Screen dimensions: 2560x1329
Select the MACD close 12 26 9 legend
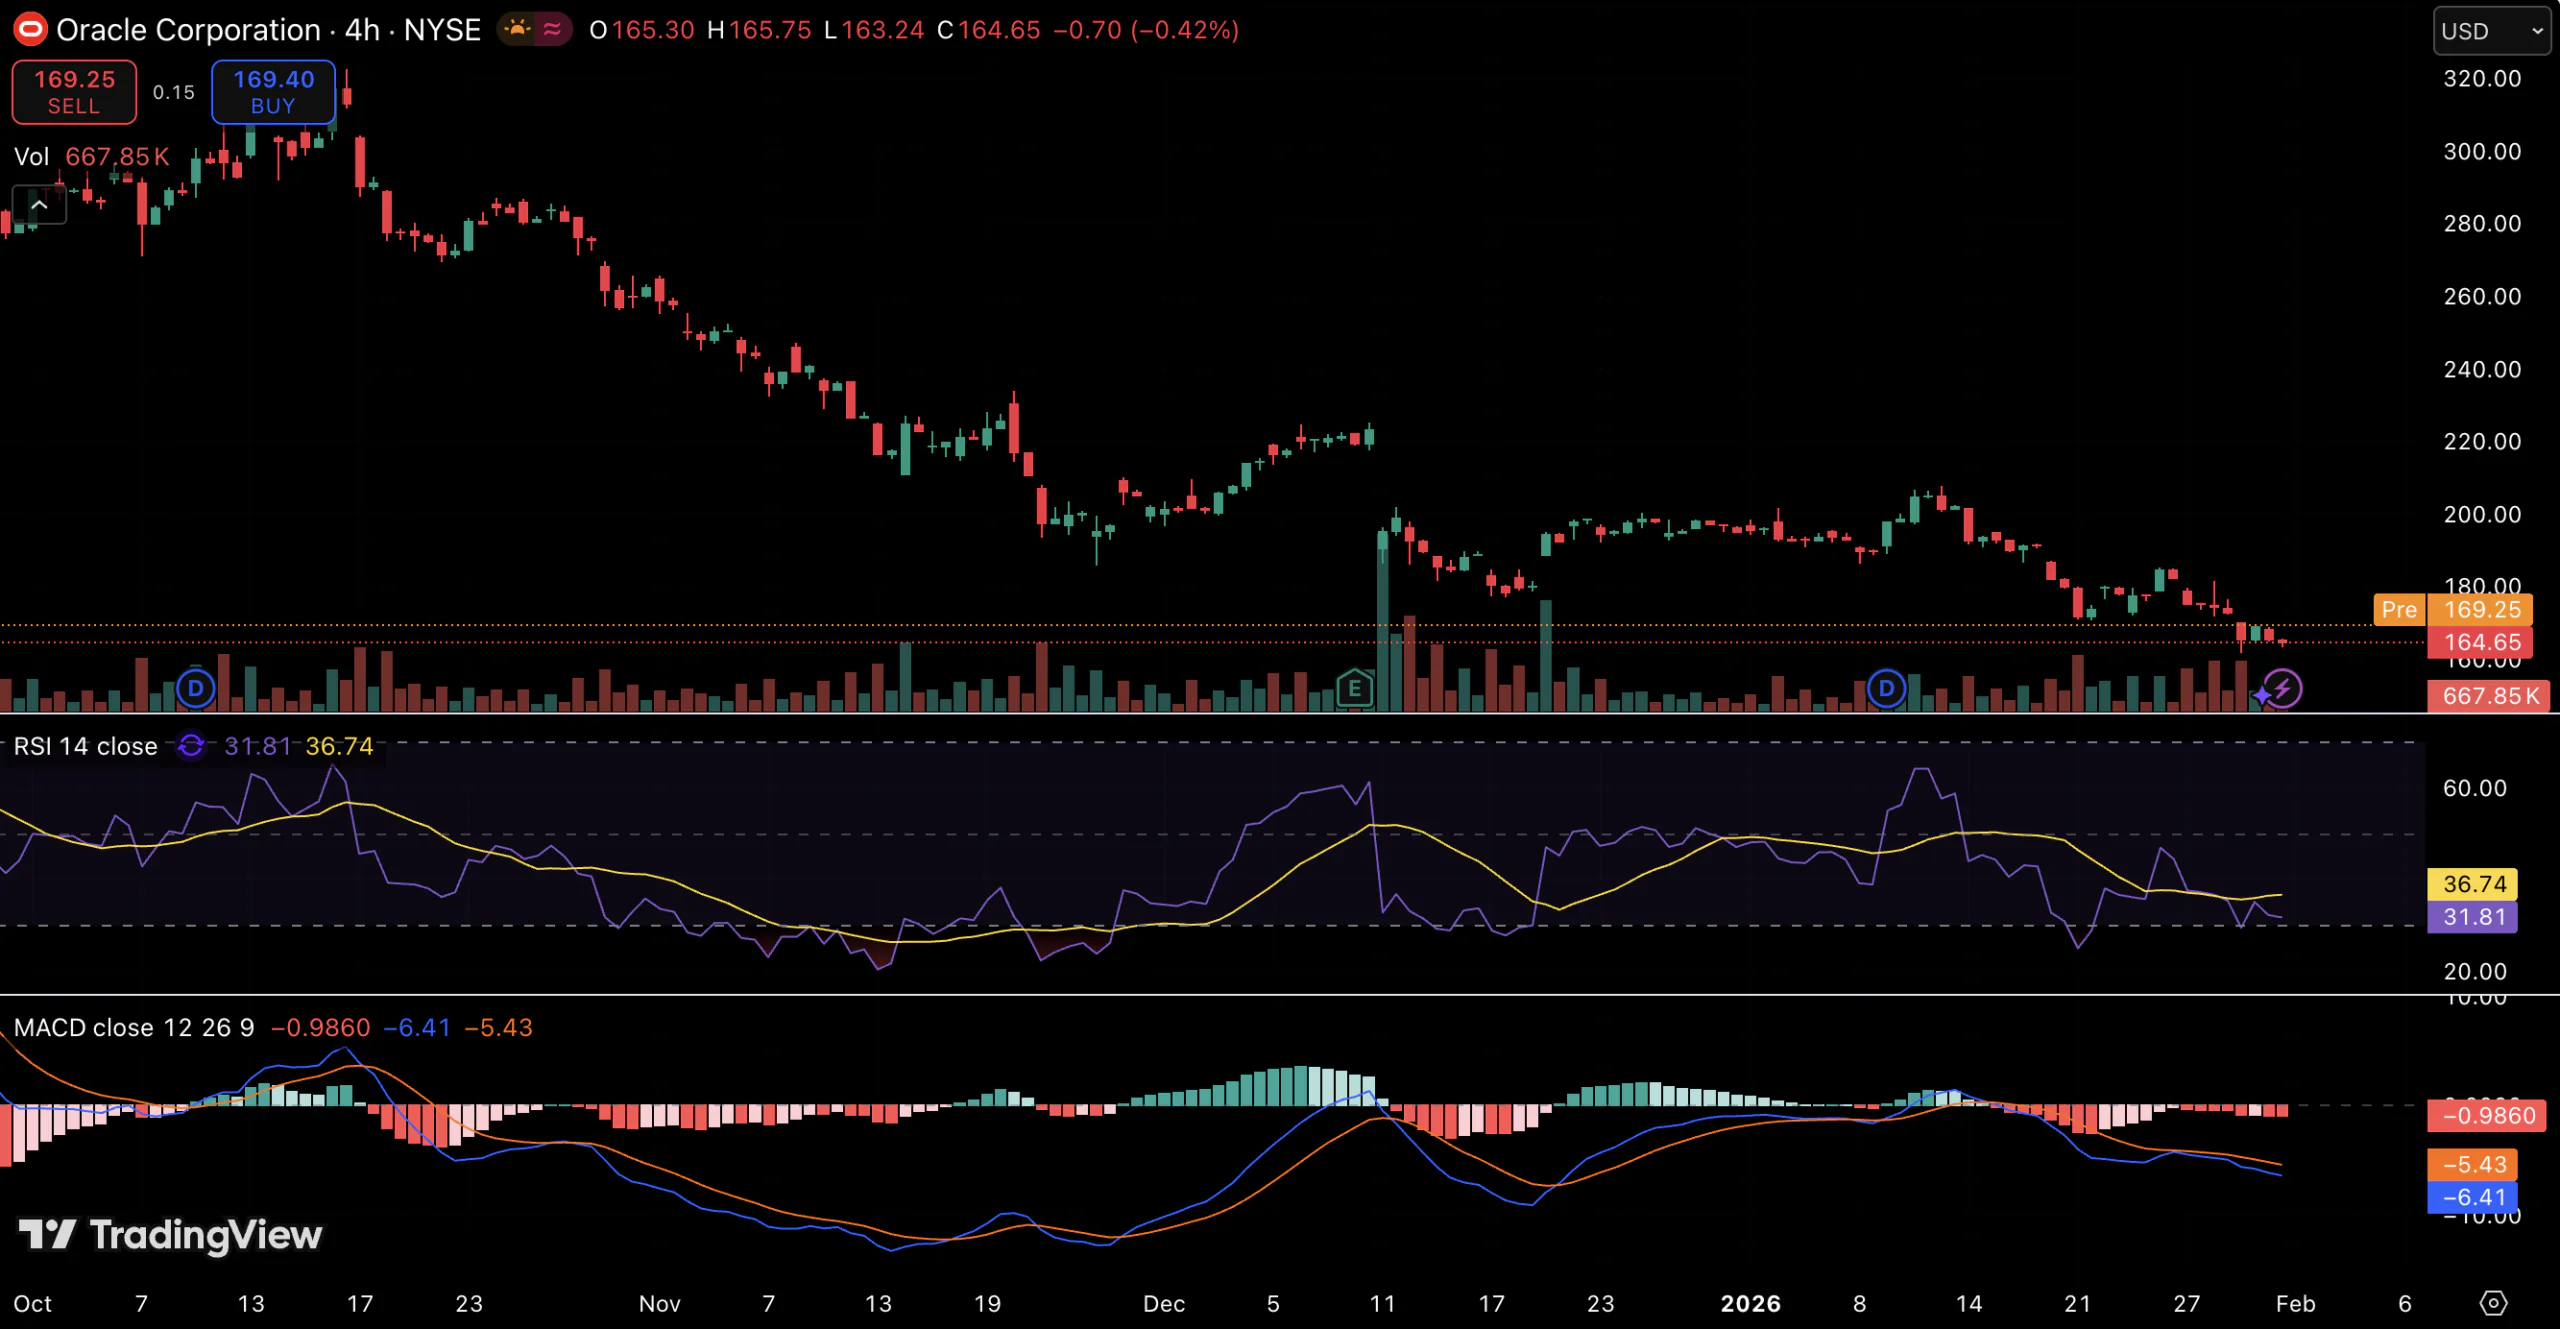tap(134, 1028)
